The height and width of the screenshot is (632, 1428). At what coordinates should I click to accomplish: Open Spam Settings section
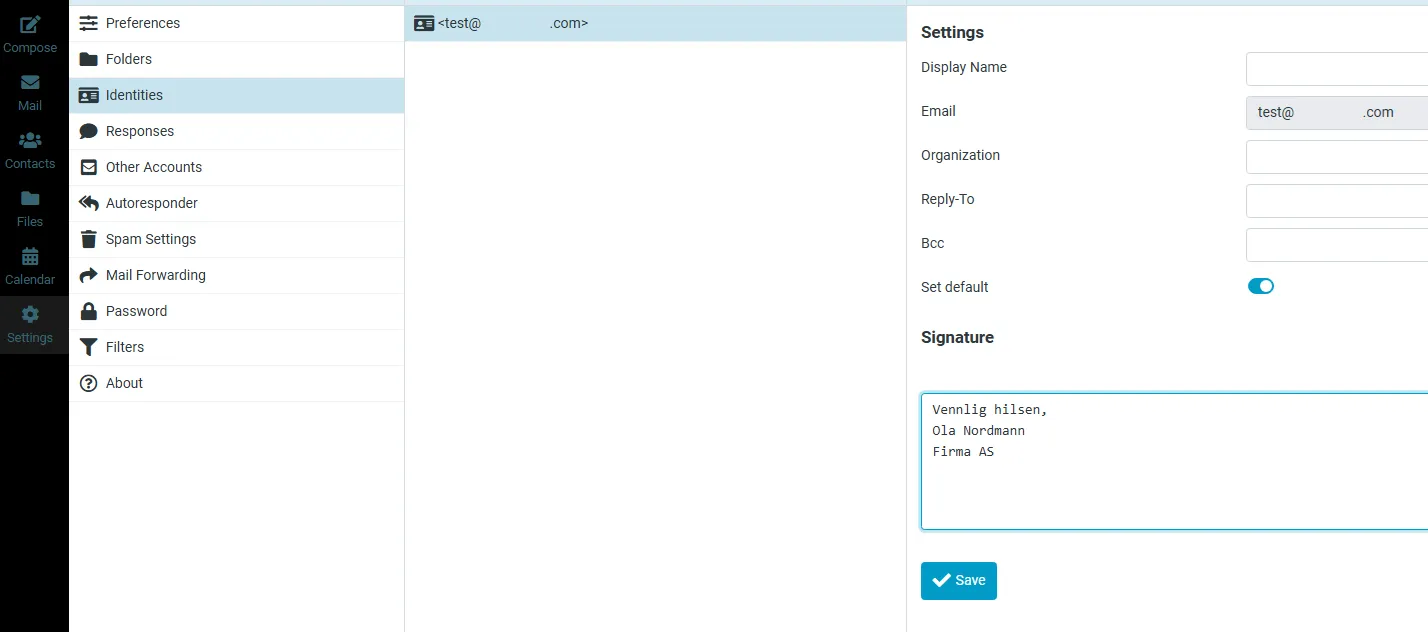pos(236,239)
